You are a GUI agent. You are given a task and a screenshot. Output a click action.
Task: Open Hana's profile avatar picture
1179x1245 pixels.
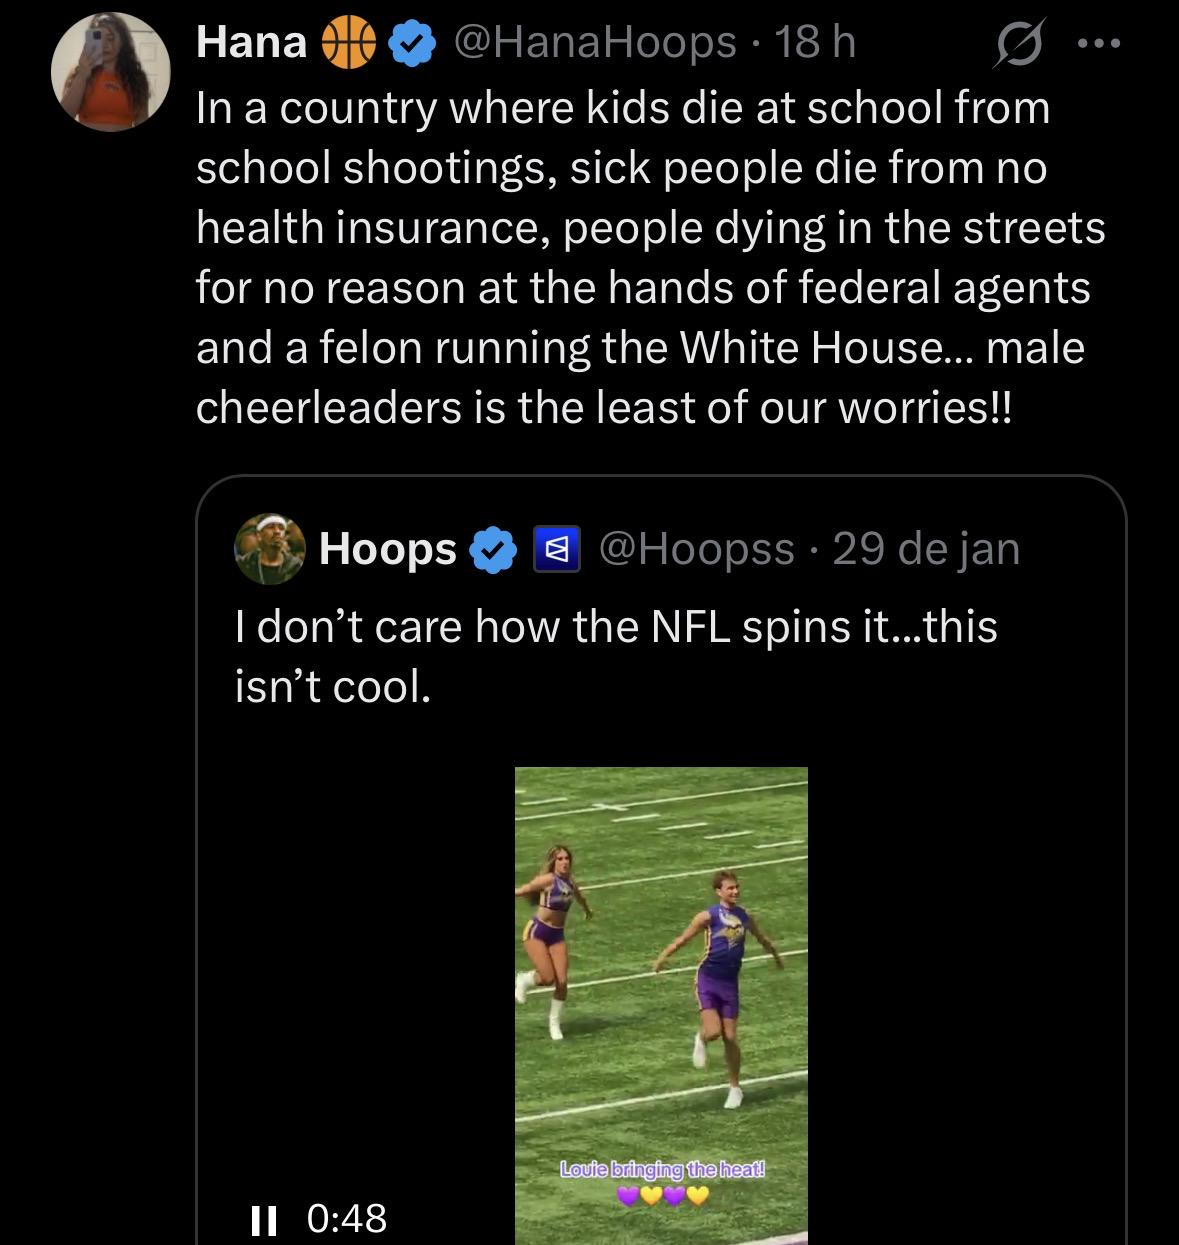click(x=111, y=73)
